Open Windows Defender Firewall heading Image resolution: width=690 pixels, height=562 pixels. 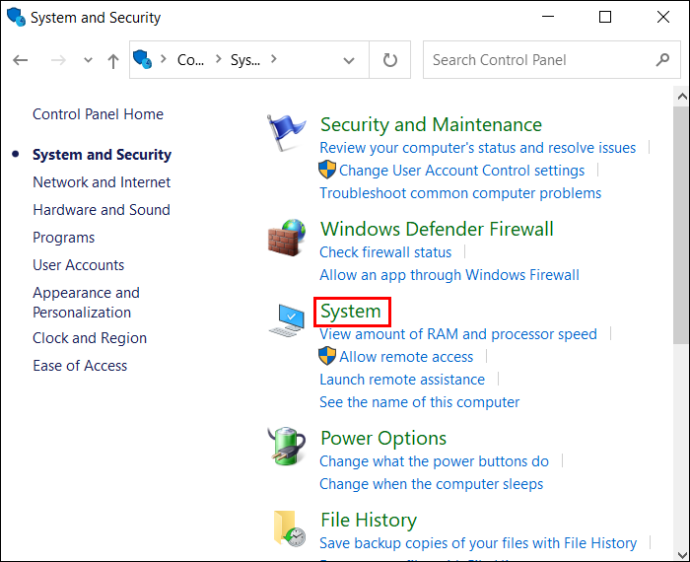point(437,229)
